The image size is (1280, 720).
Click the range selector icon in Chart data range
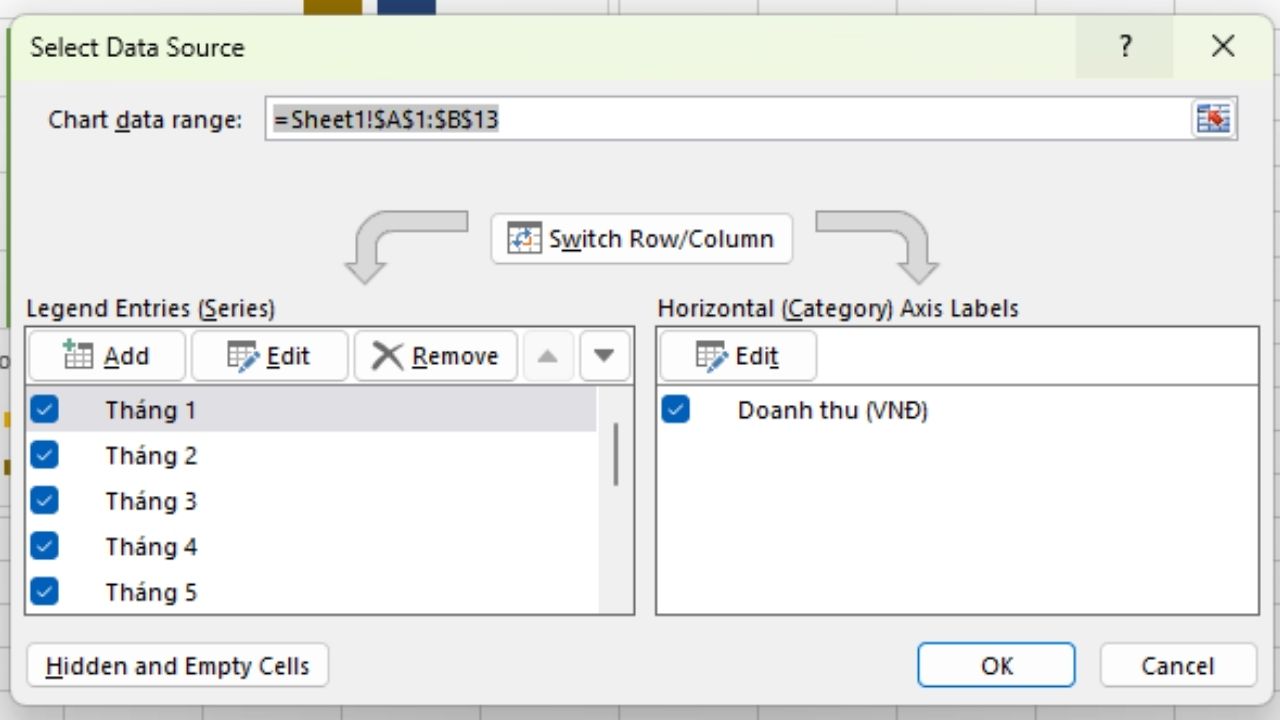pos(1214,119)
